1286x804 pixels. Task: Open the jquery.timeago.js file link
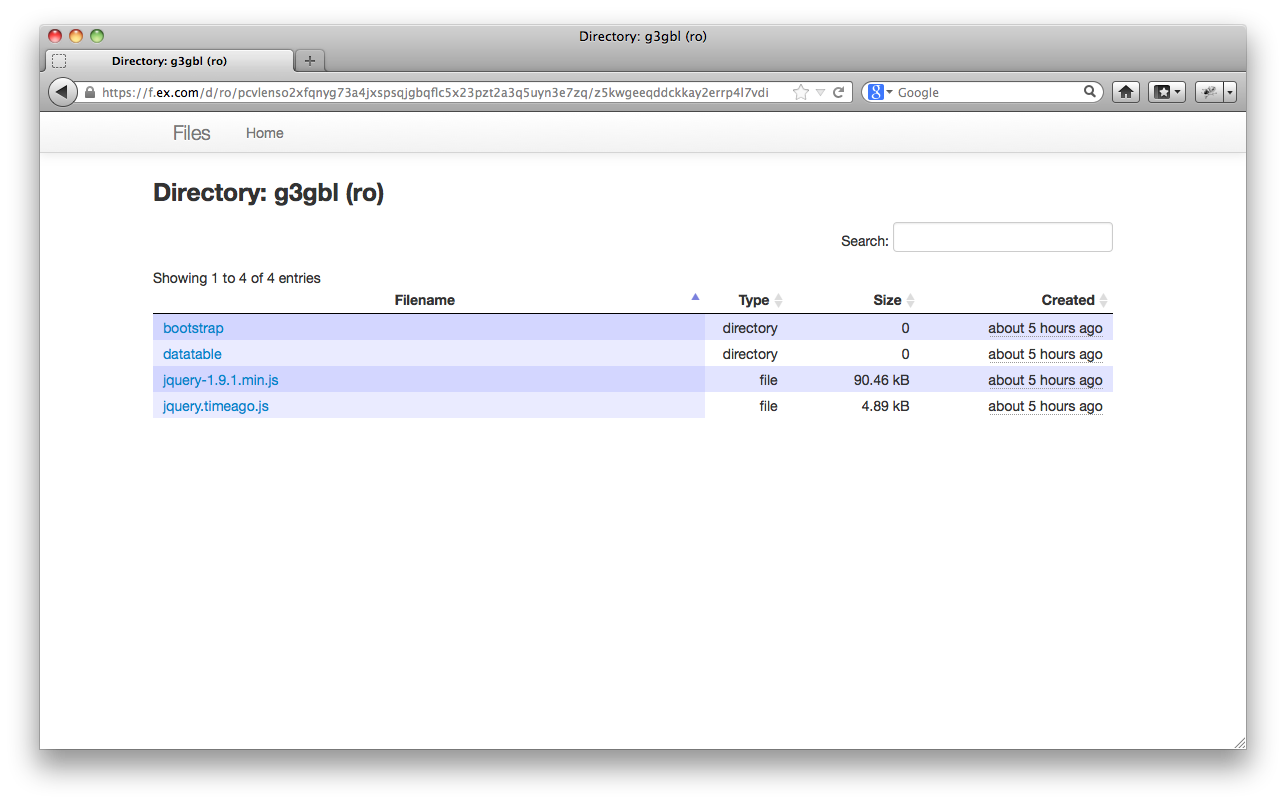(216, 406)
